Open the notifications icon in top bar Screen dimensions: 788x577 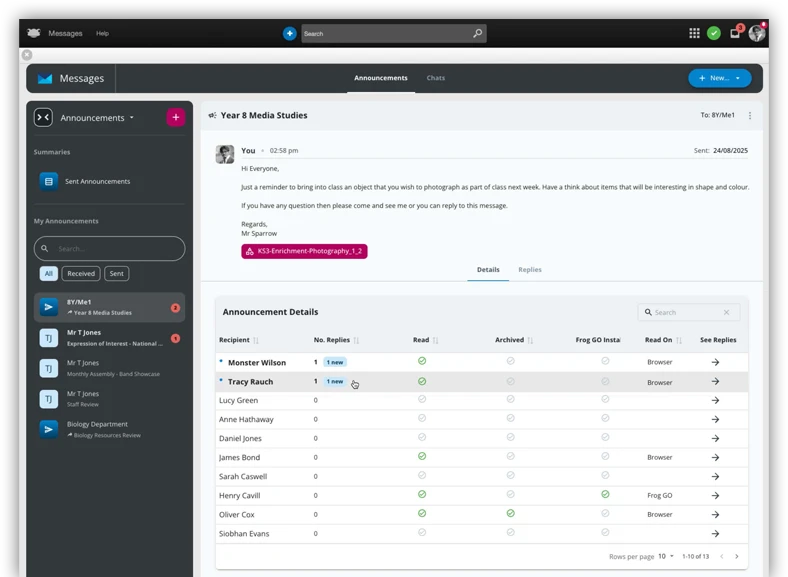(x=735, y=33)
